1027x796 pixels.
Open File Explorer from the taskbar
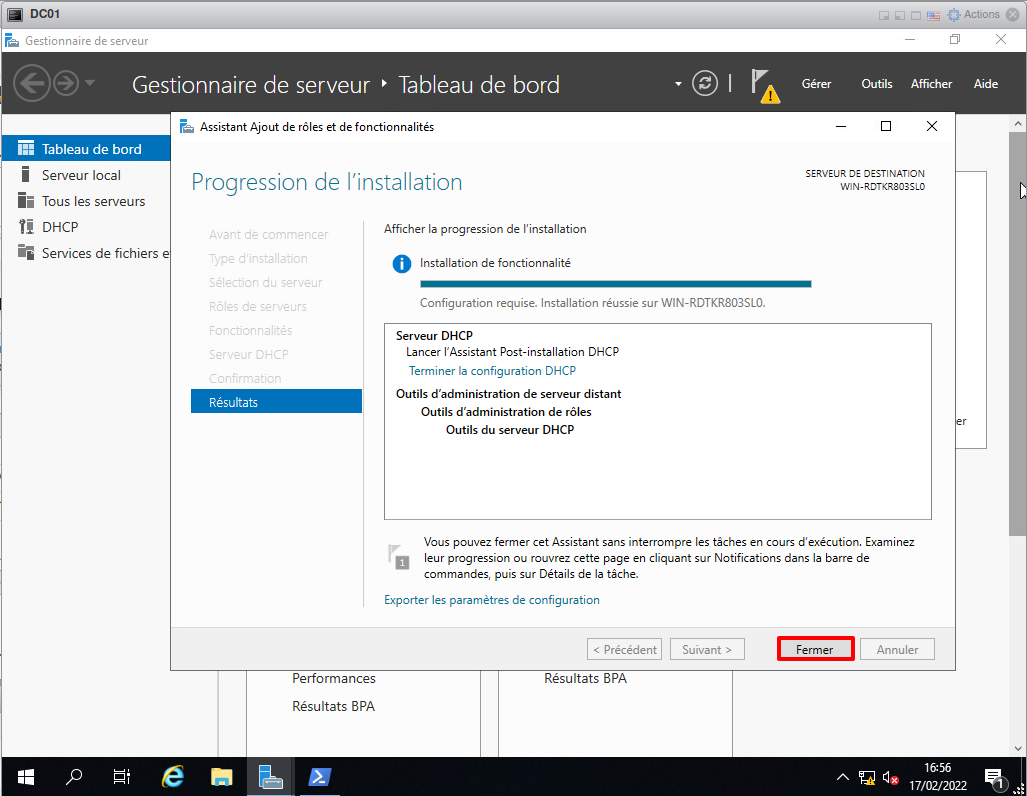click(222, 777)
